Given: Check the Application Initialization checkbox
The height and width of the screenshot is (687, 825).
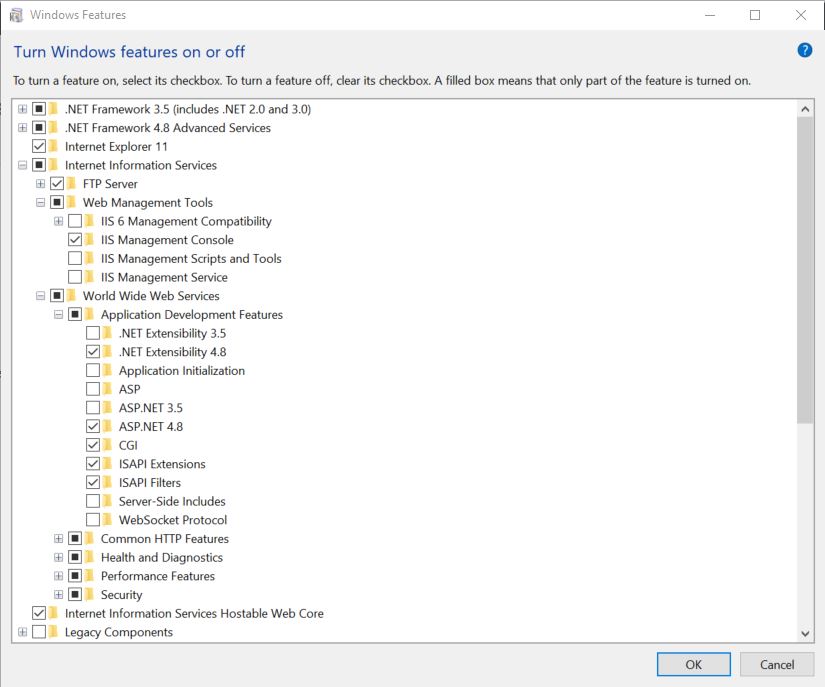Looking at the screenshot, I should [x=93, y=371].
